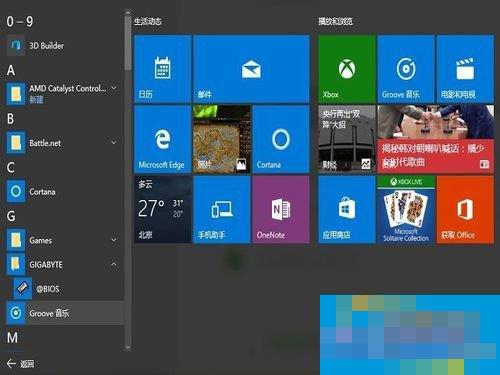Click the AMD Catalyst Control folder icon
Image resolution: width=500 pixels, height=375 pixels.
[16, 94]
